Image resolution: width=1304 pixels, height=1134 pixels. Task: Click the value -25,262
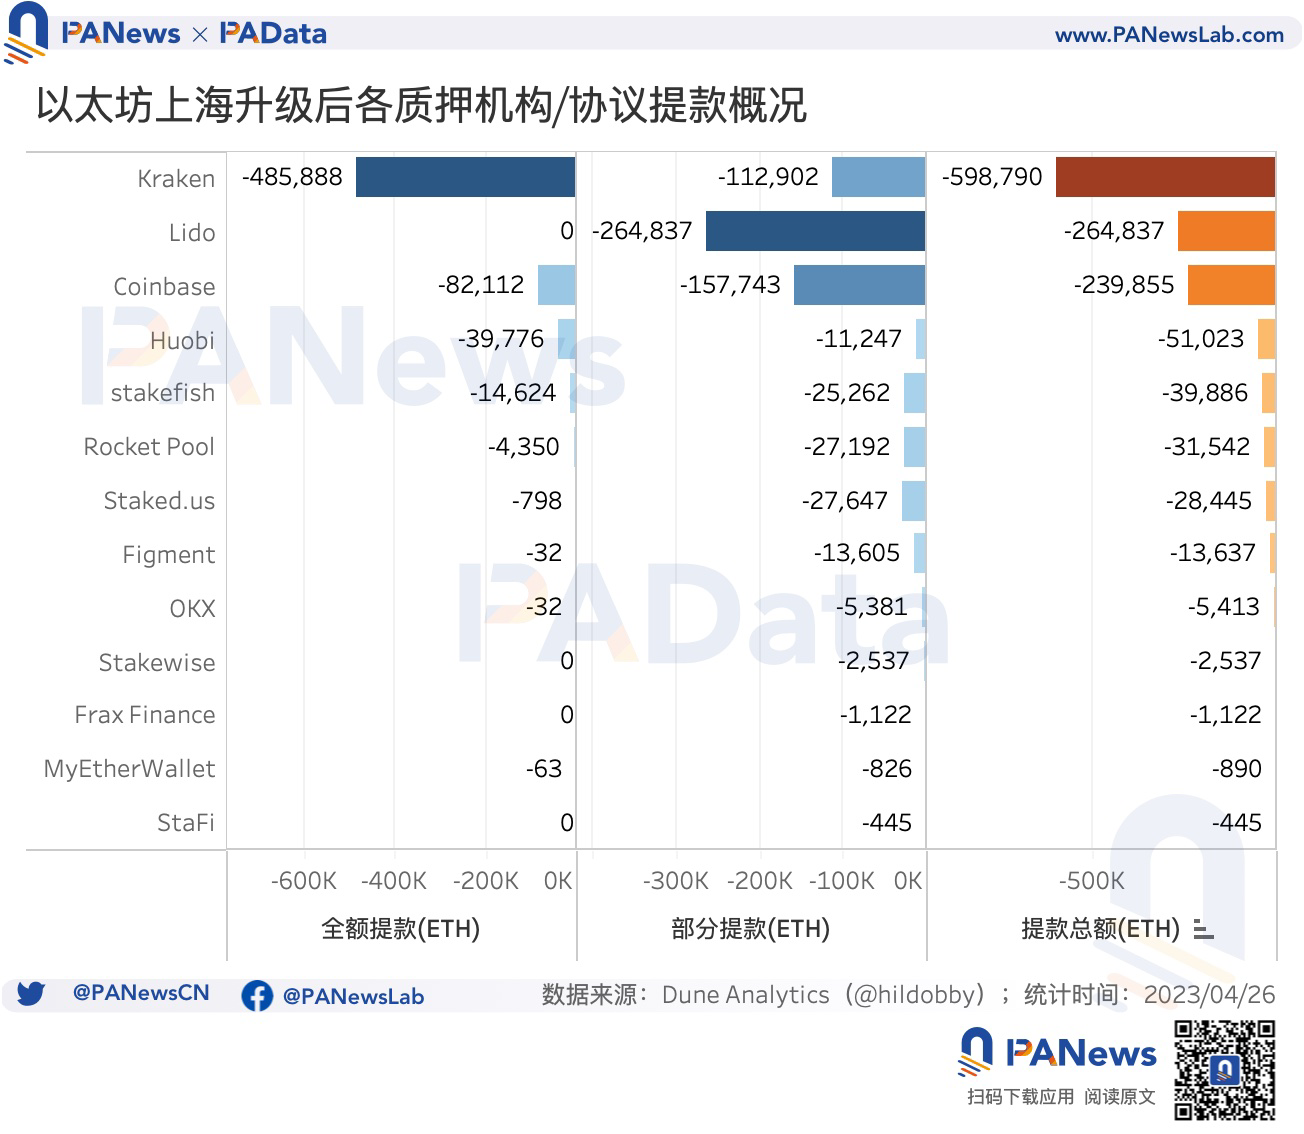847,393
